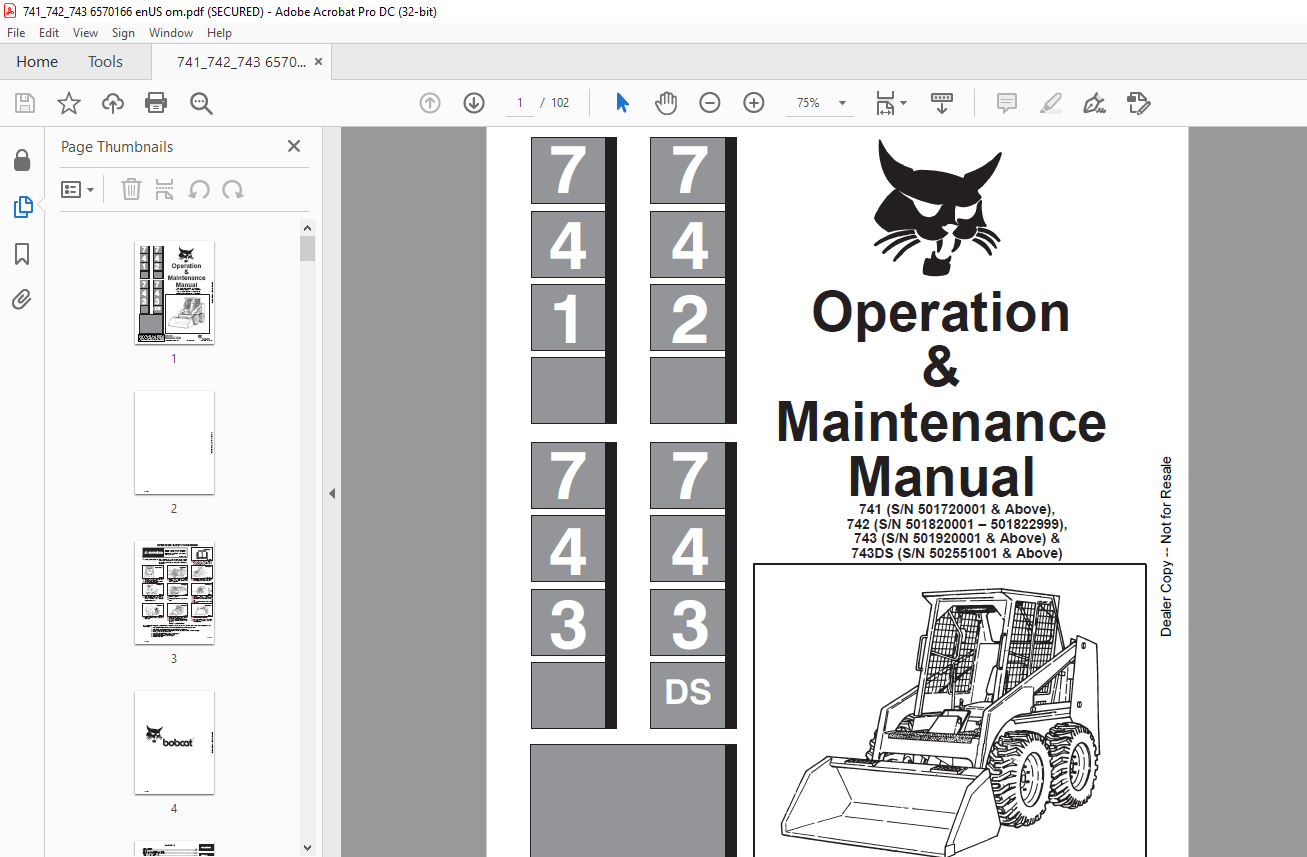Click the "741 (S/N 501720001 & Above)," line
This screenshot has height=857, width=1307.
coord(956,508)
